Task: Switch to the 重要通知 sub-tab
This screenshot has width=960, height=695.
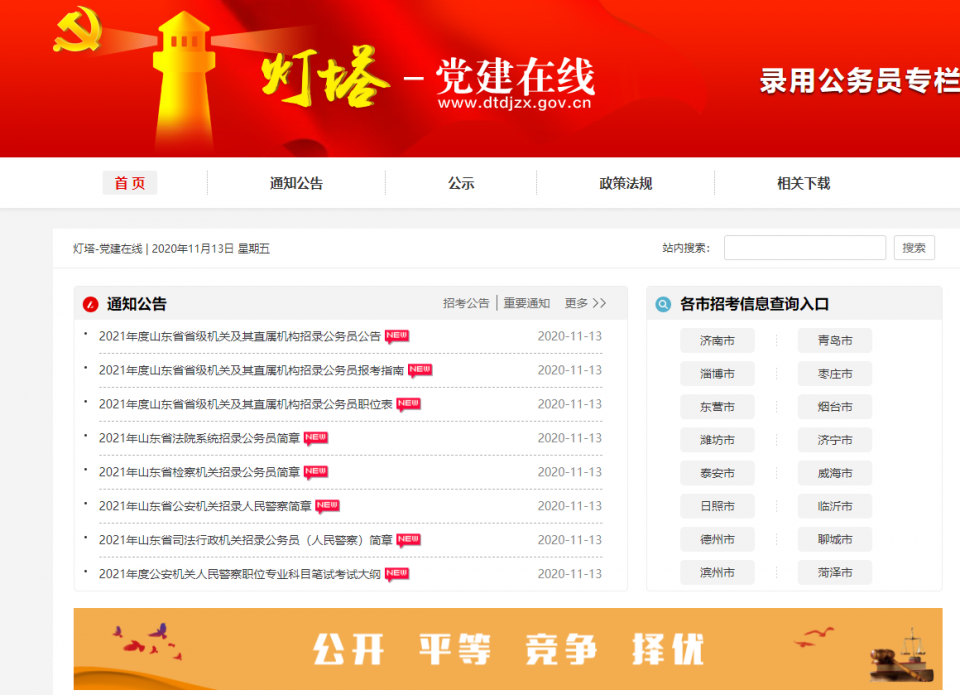Action: (x=527, y=303)
